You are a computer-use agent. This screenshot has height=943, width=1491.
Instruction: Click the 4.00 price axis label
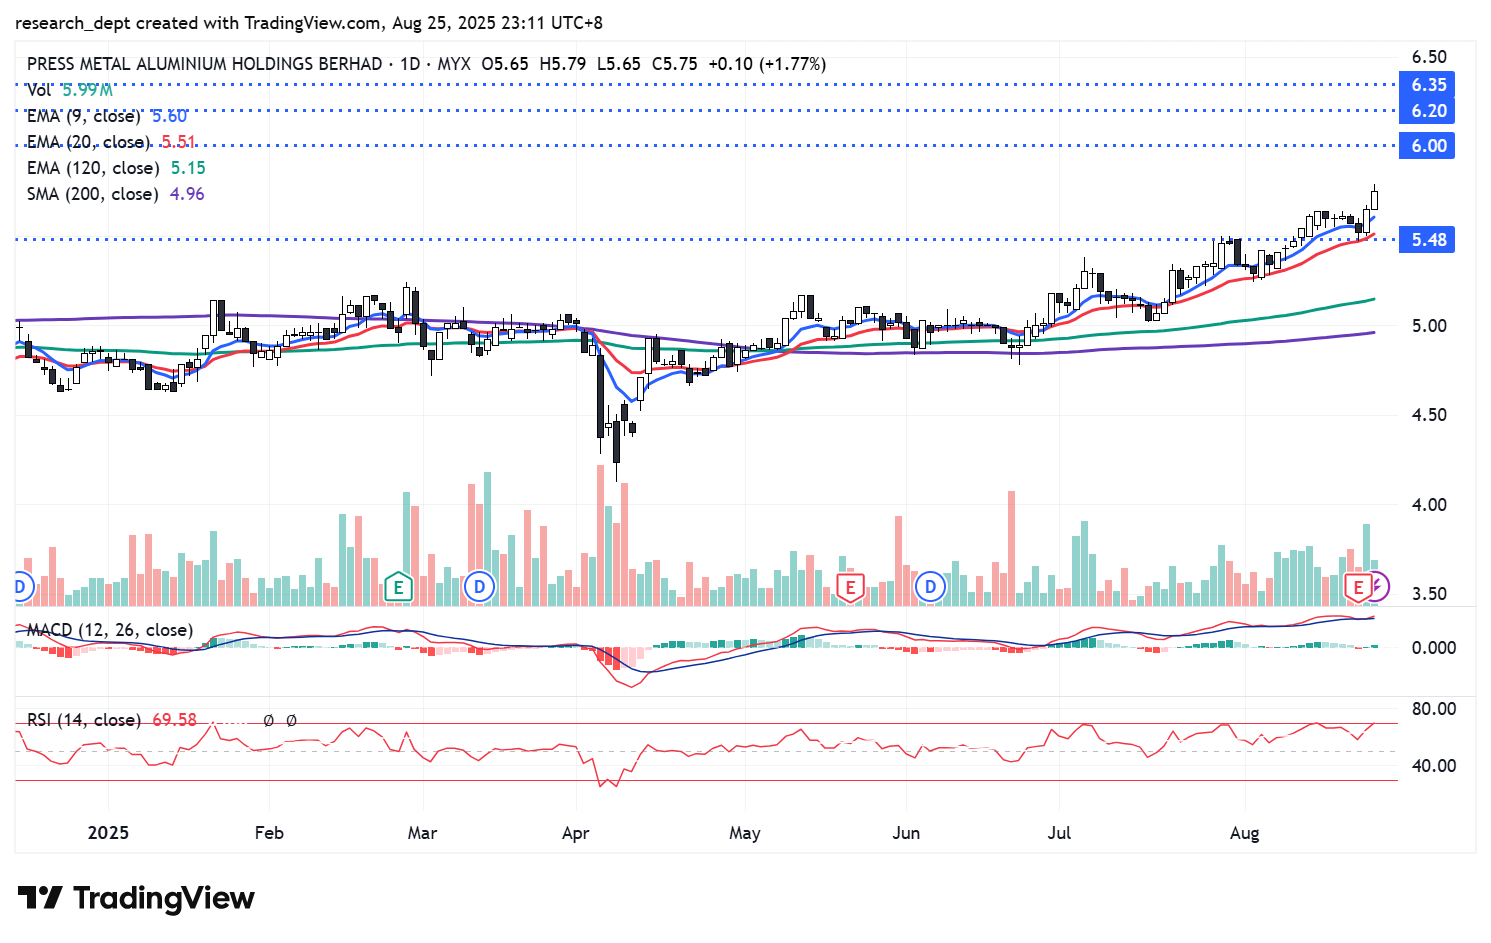tap(1429, 505)
